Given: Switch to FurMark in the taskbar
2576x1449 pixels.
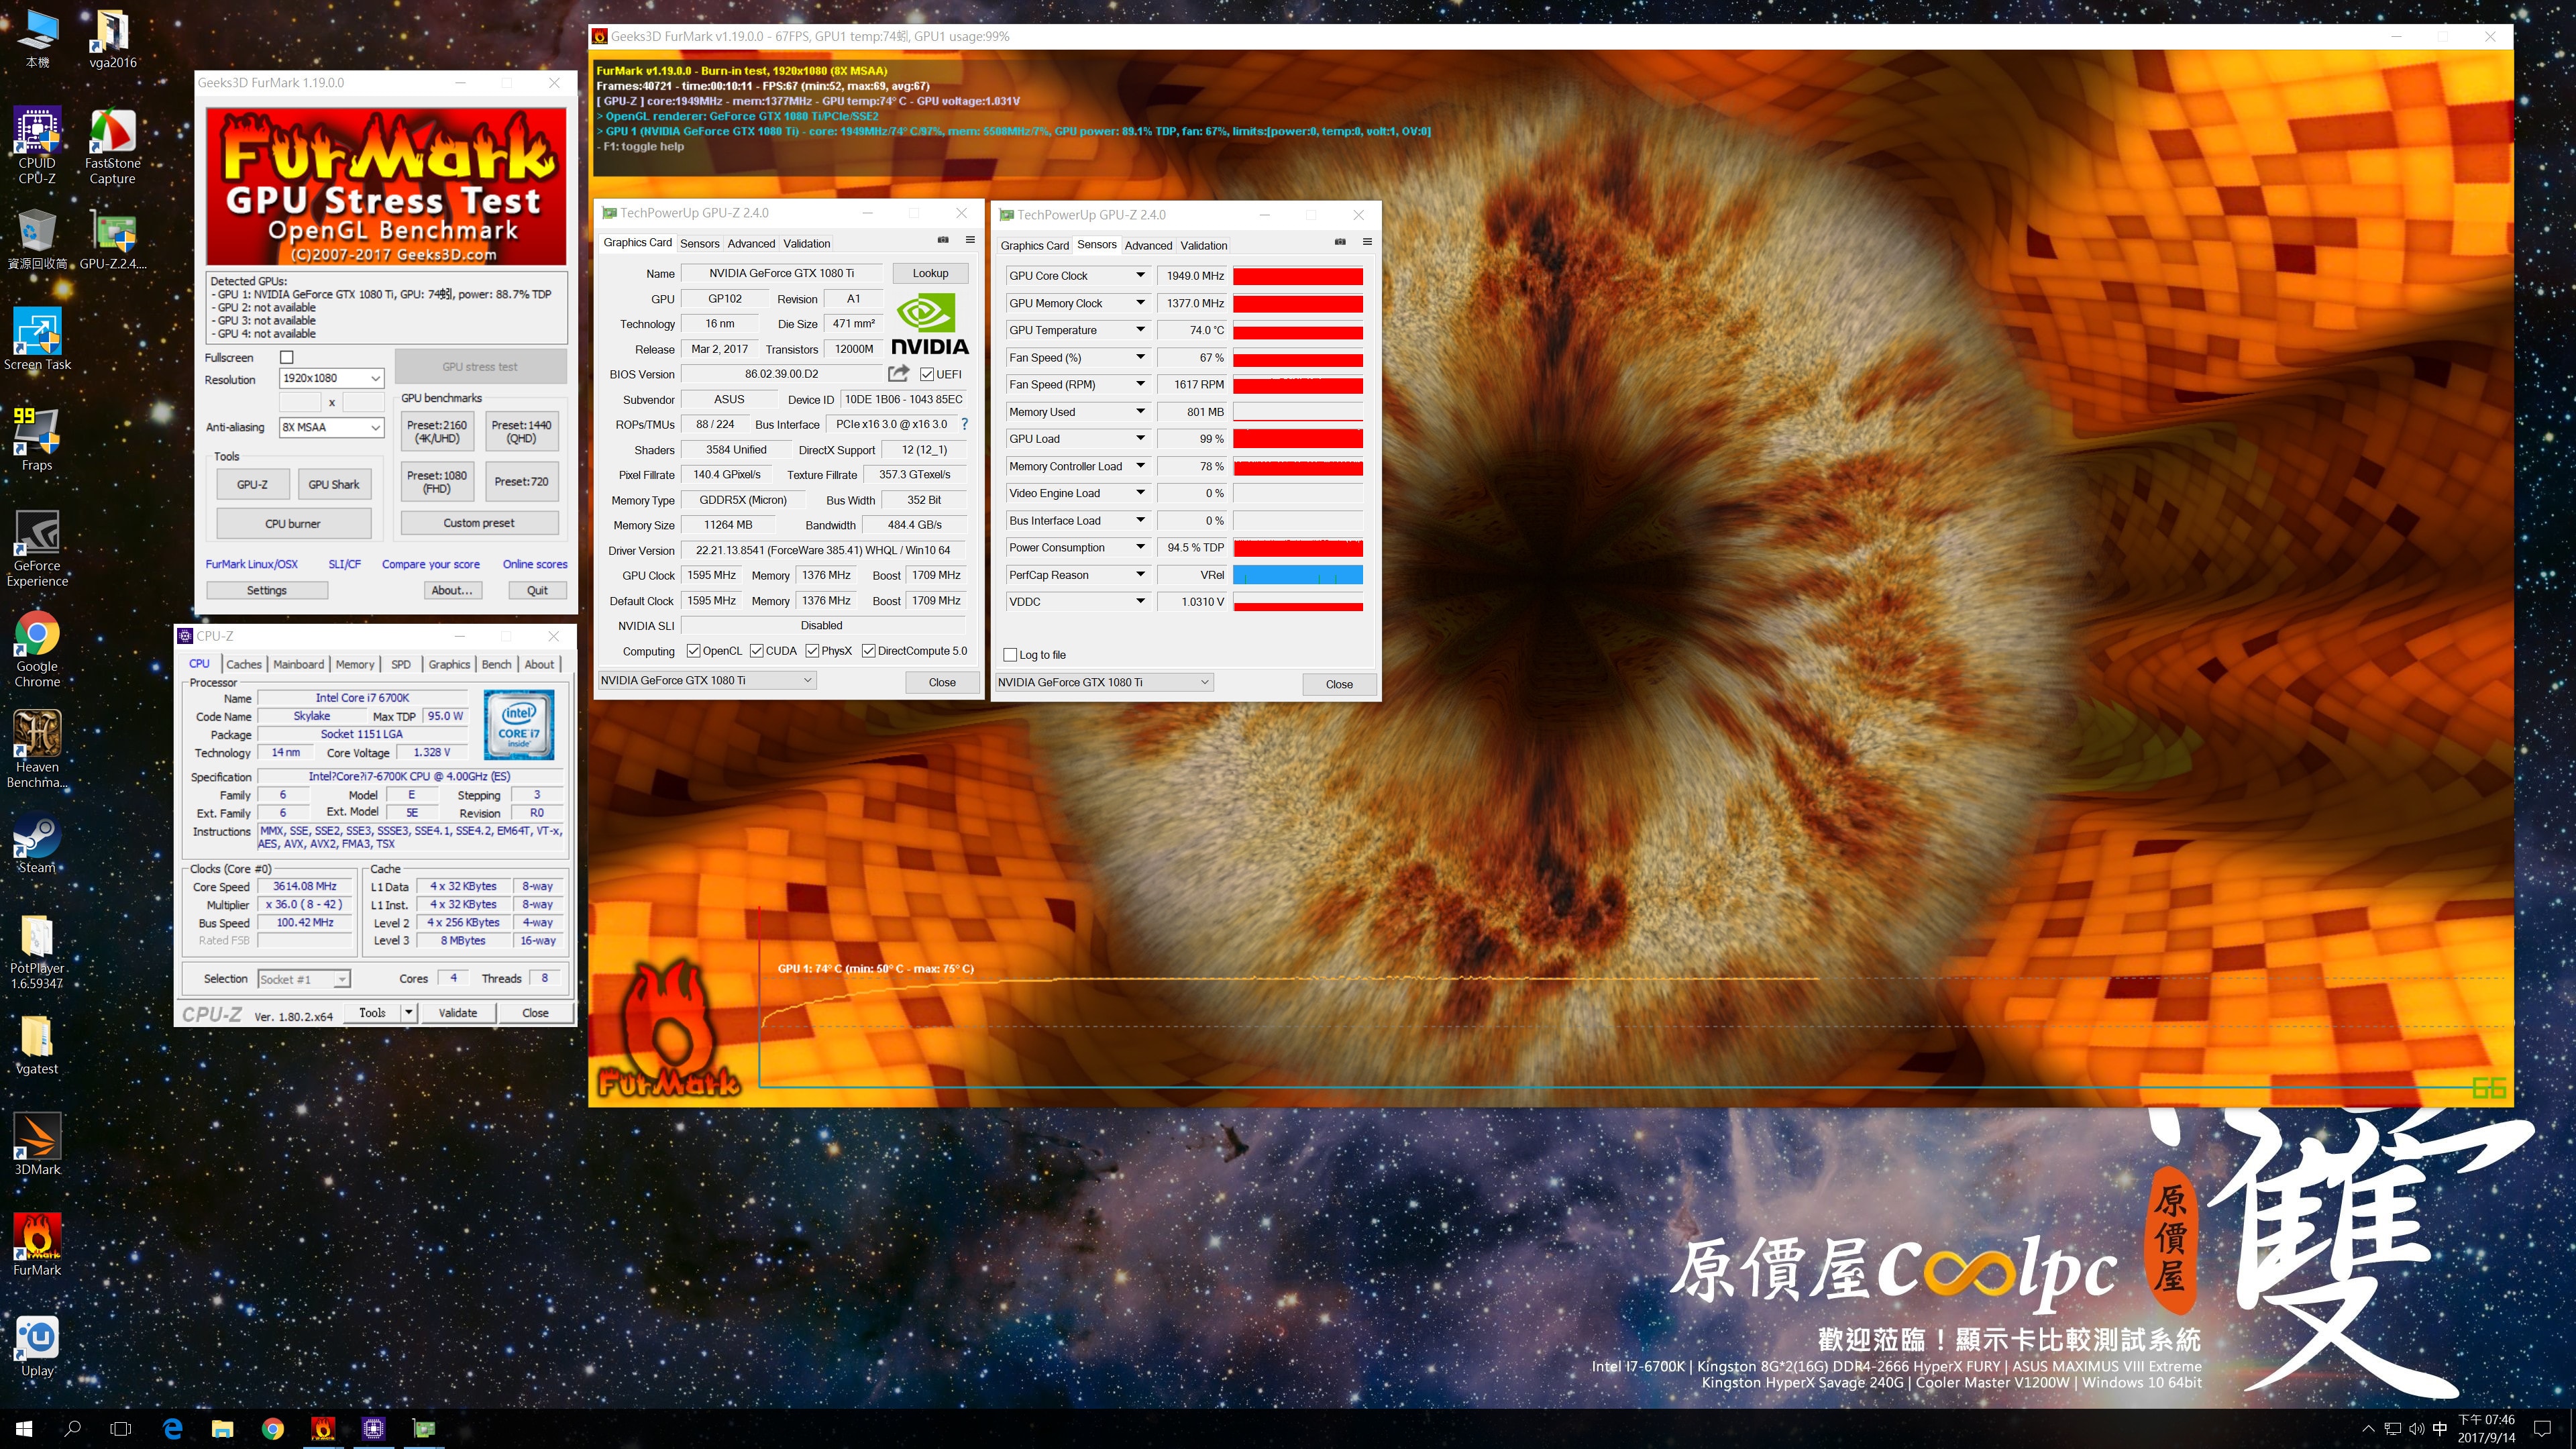Looking at the screenshot, I should click(323, 1429).
